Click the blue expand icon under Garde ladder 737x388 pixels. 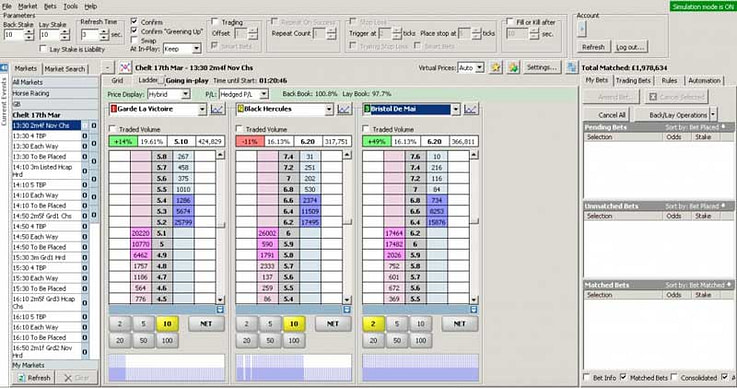tap(220, 309)
